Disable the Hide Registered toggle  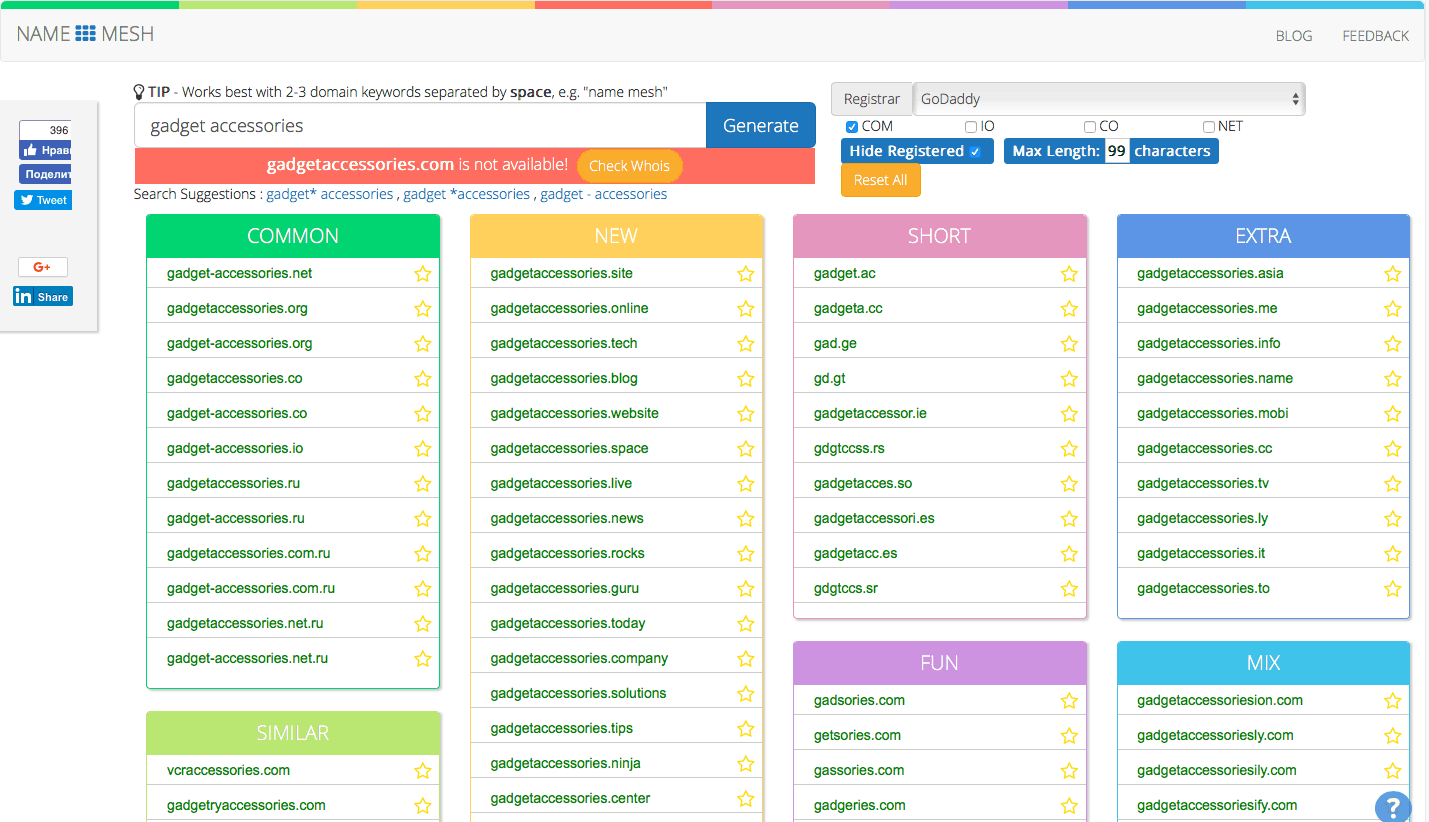pos(916,151)
